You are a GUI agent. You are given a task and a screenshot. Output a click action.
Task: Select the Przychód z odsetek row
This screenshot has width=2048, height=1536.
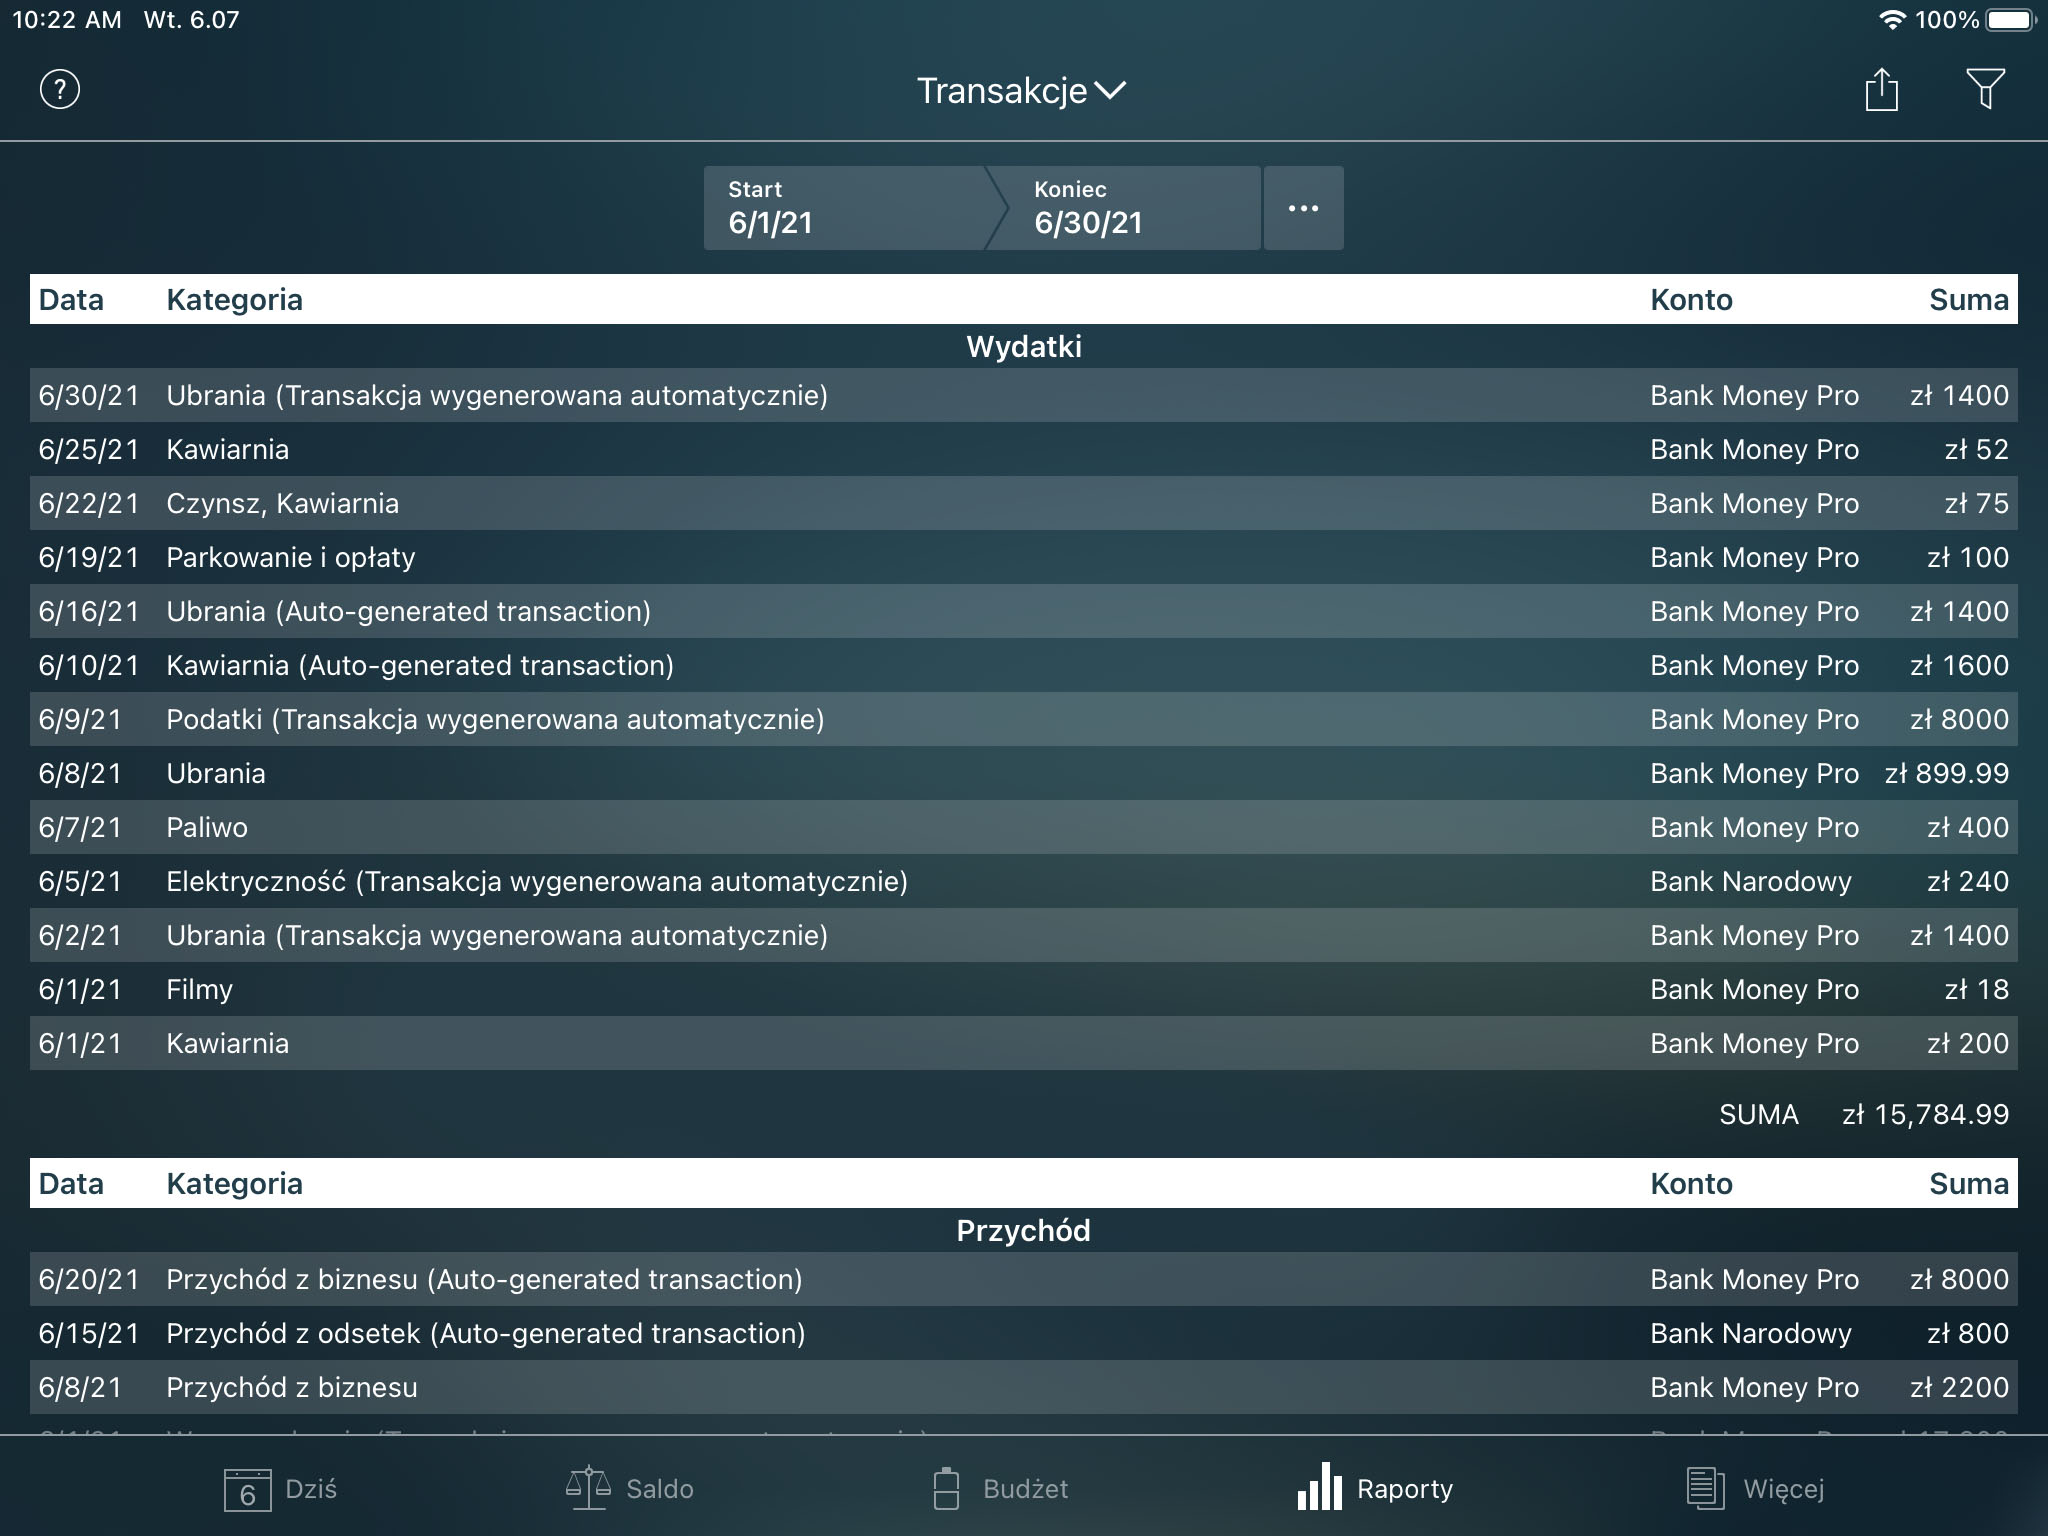pos(1024,1333)
